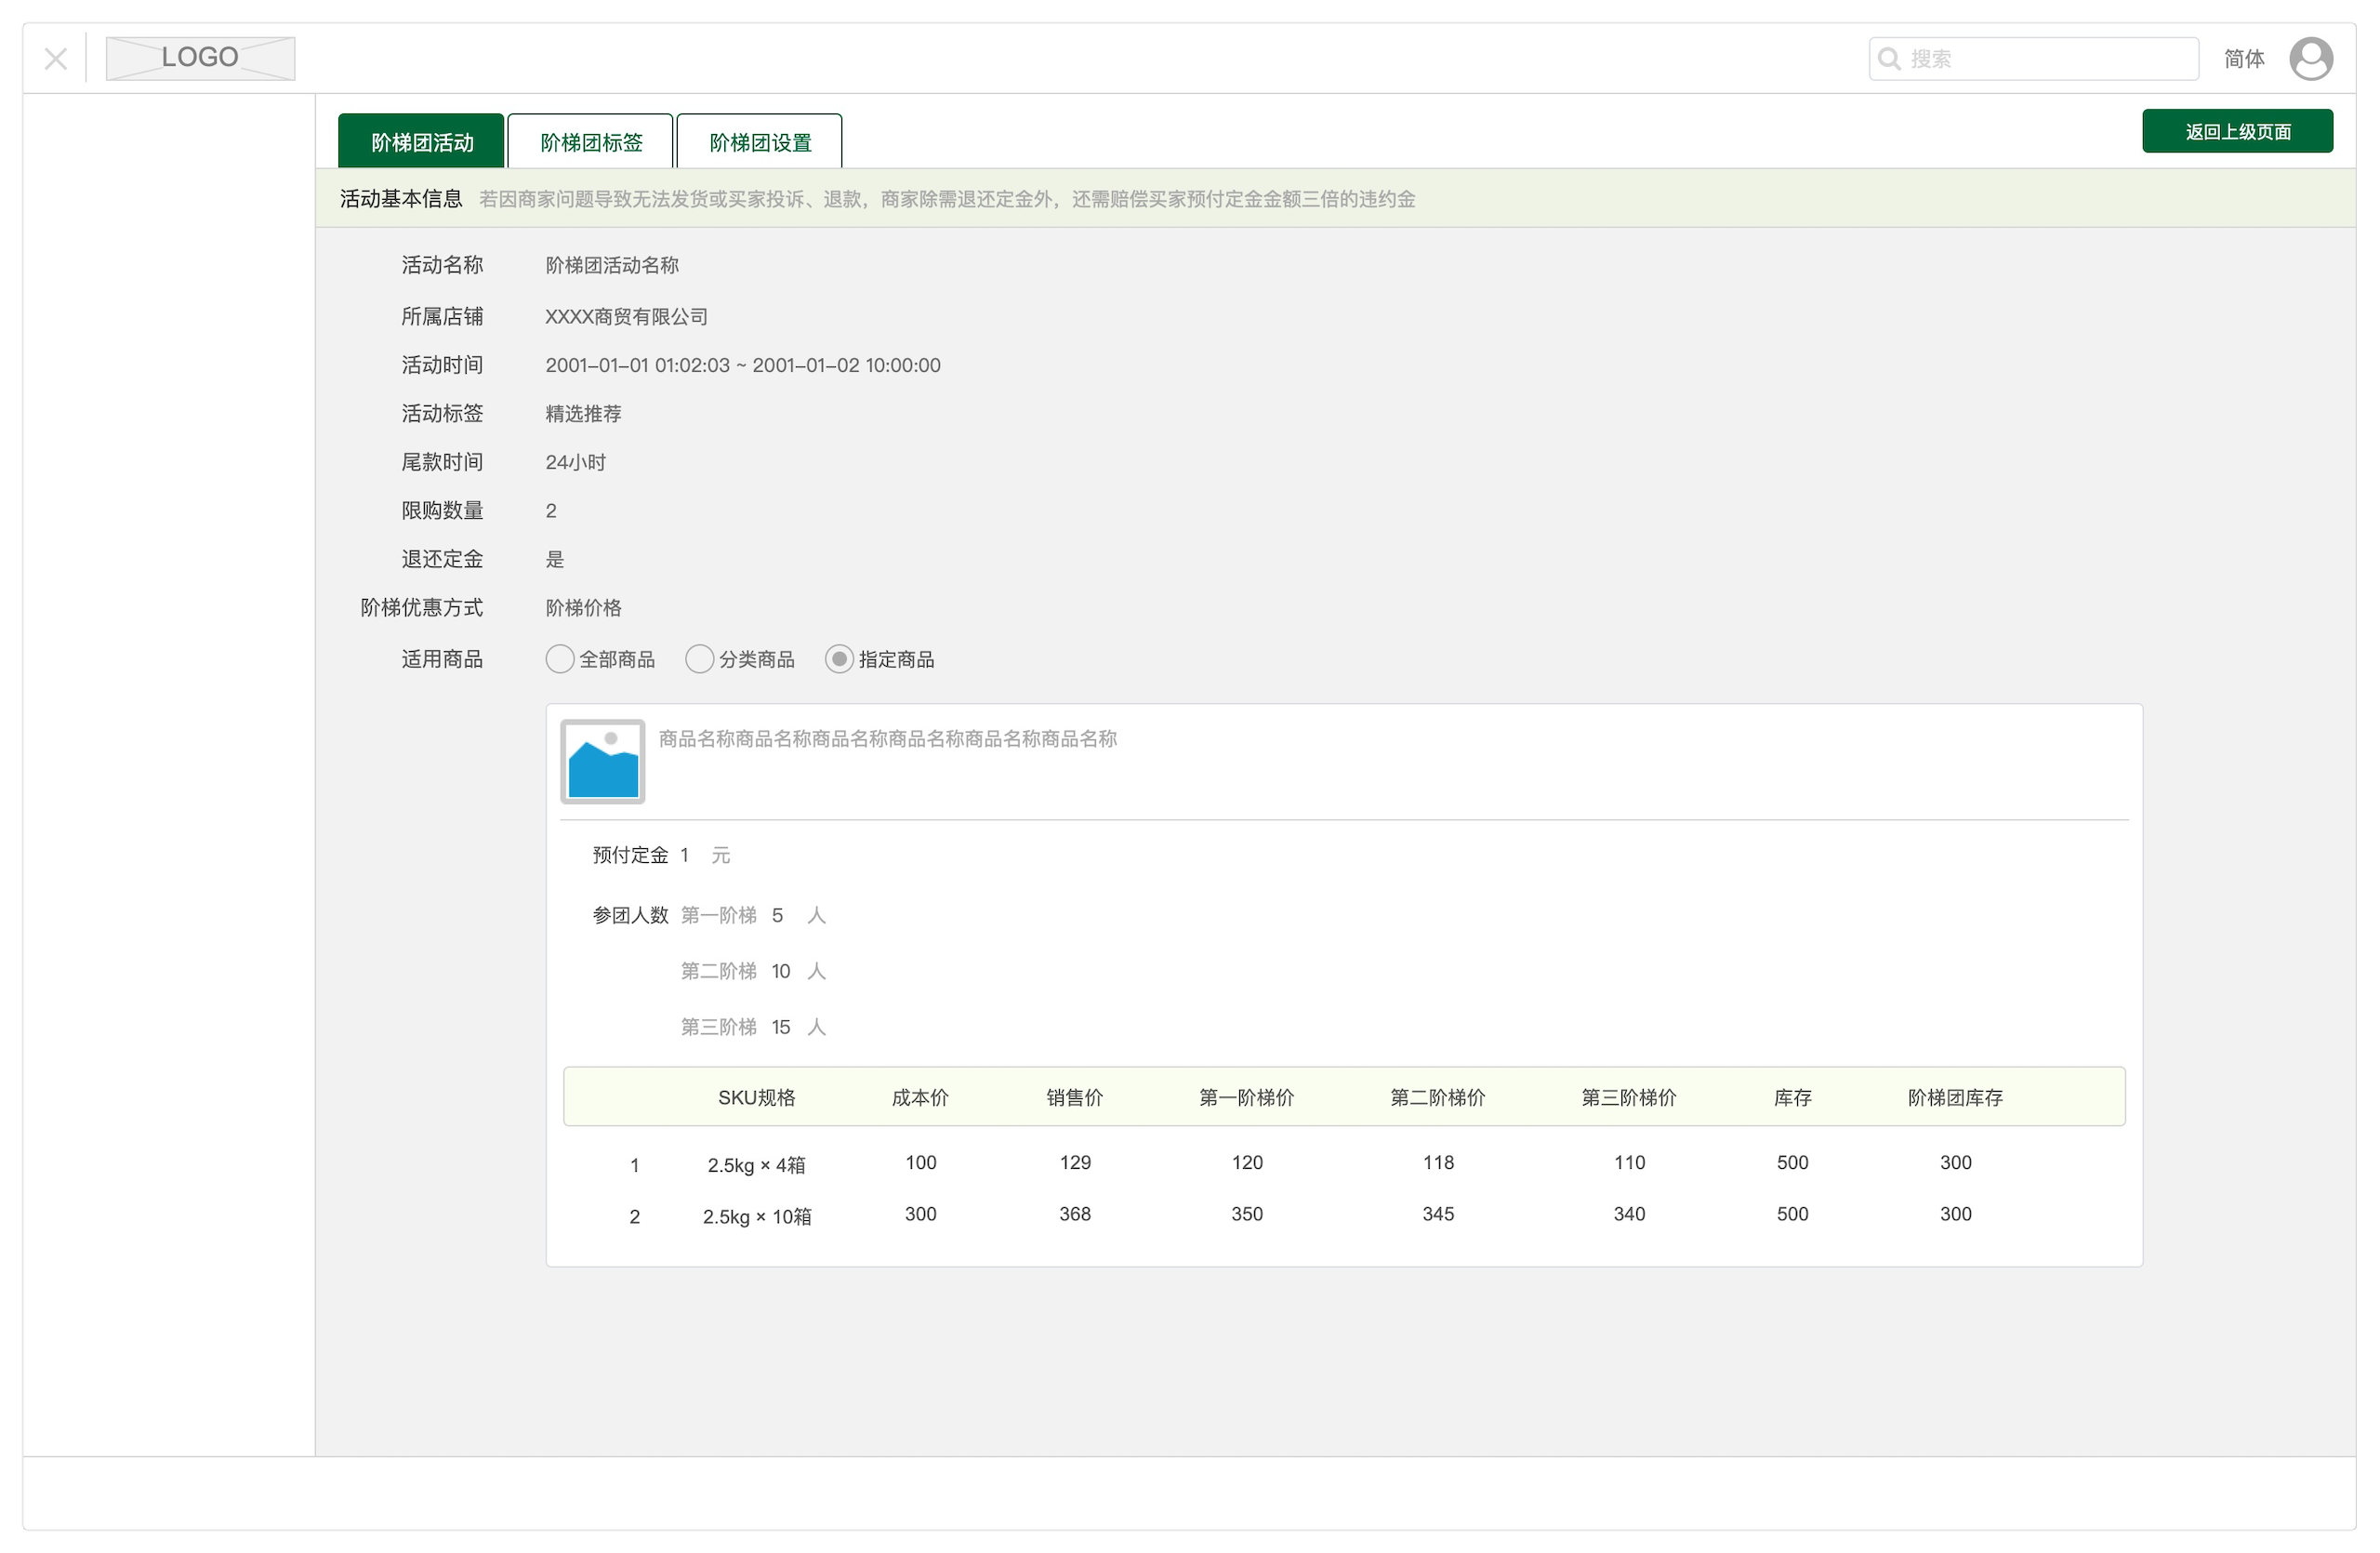Click shop name XXXX商贸有限公司
Screen dimensions: 2380x1553
[627, 316]
